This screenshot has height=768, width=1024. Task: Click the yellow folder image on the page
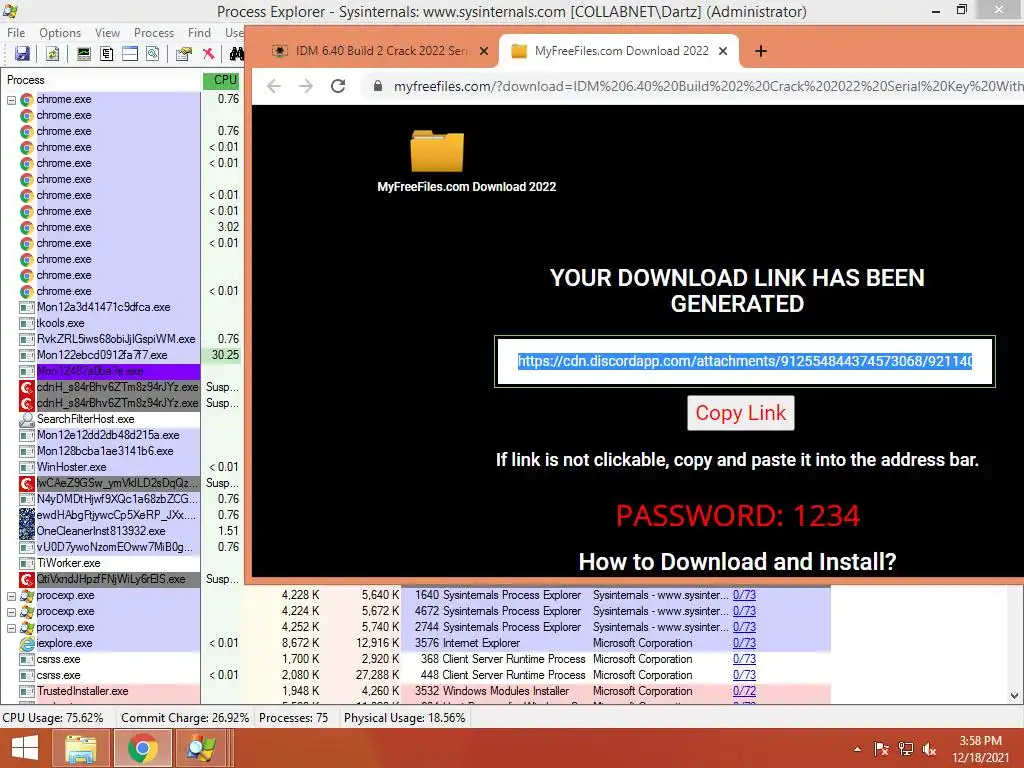(437, 151)
